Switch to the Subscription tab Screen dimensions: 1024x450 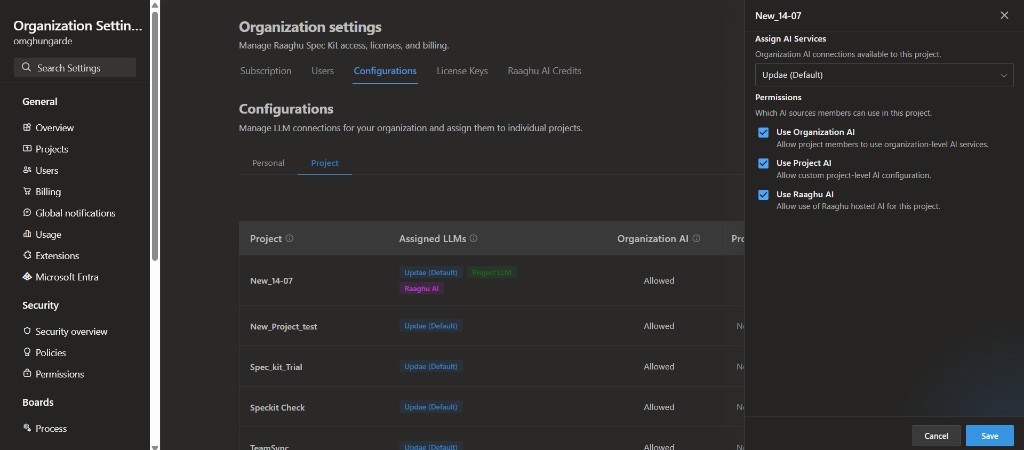266,71
